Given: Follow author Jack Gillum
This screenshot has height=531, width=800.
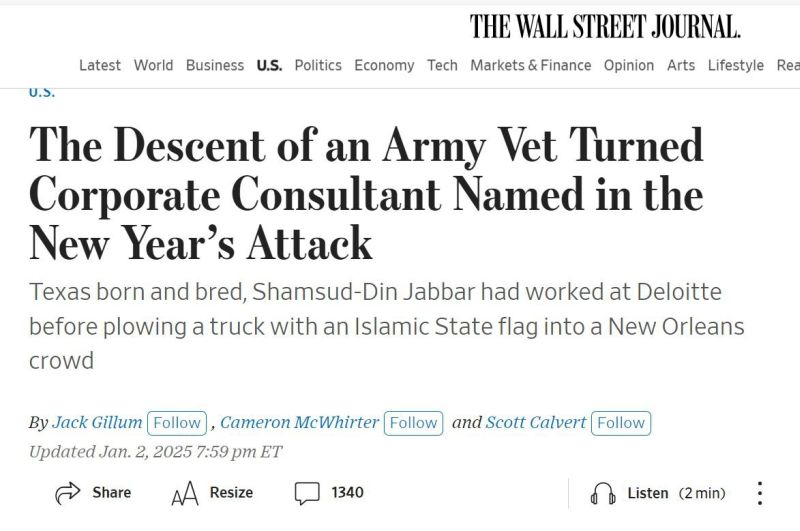Looking at the screenshot, I should pyautogui.click(x=177, y=423).
